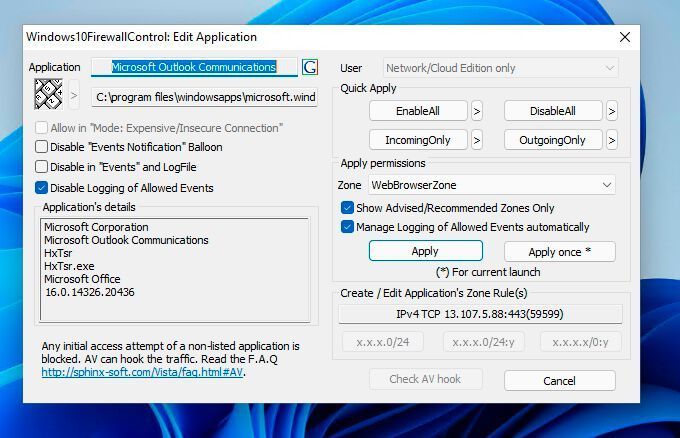Viewport: 680px width, 438px height.
Task: Open the User dropdown
Action: (500, 68)
